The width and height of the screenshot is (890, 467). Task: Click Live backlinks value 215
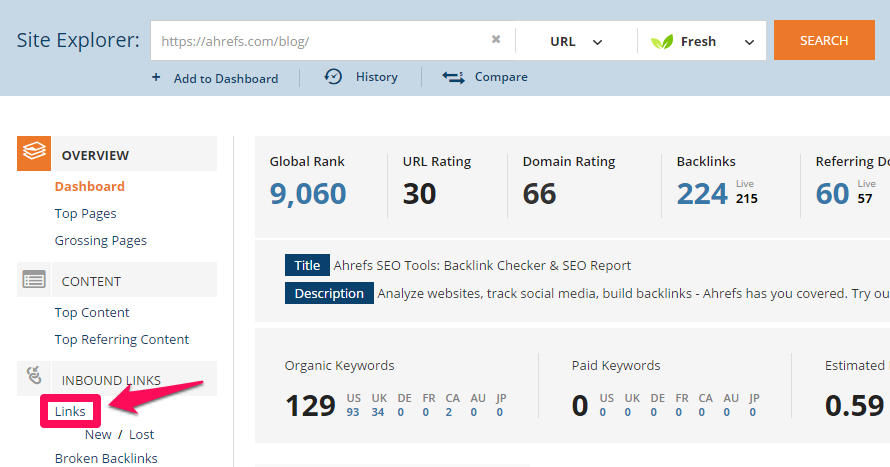pos(746,199)
